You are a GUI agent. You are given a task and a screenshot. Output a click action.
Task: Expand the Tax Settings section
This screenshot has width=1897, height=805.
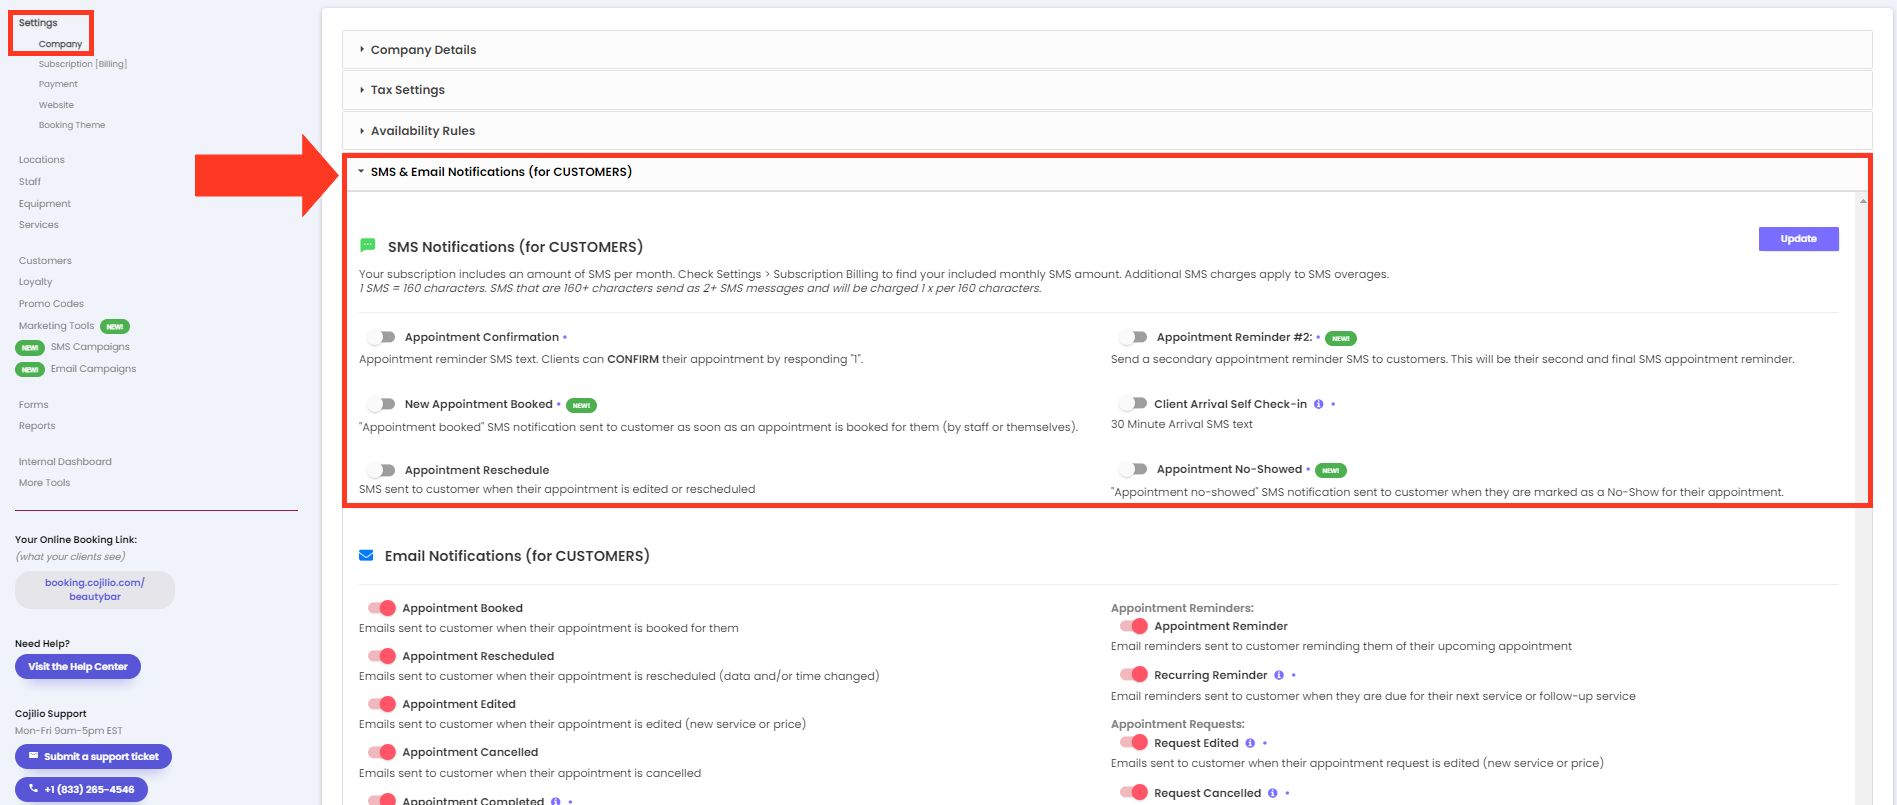point(407,90)
